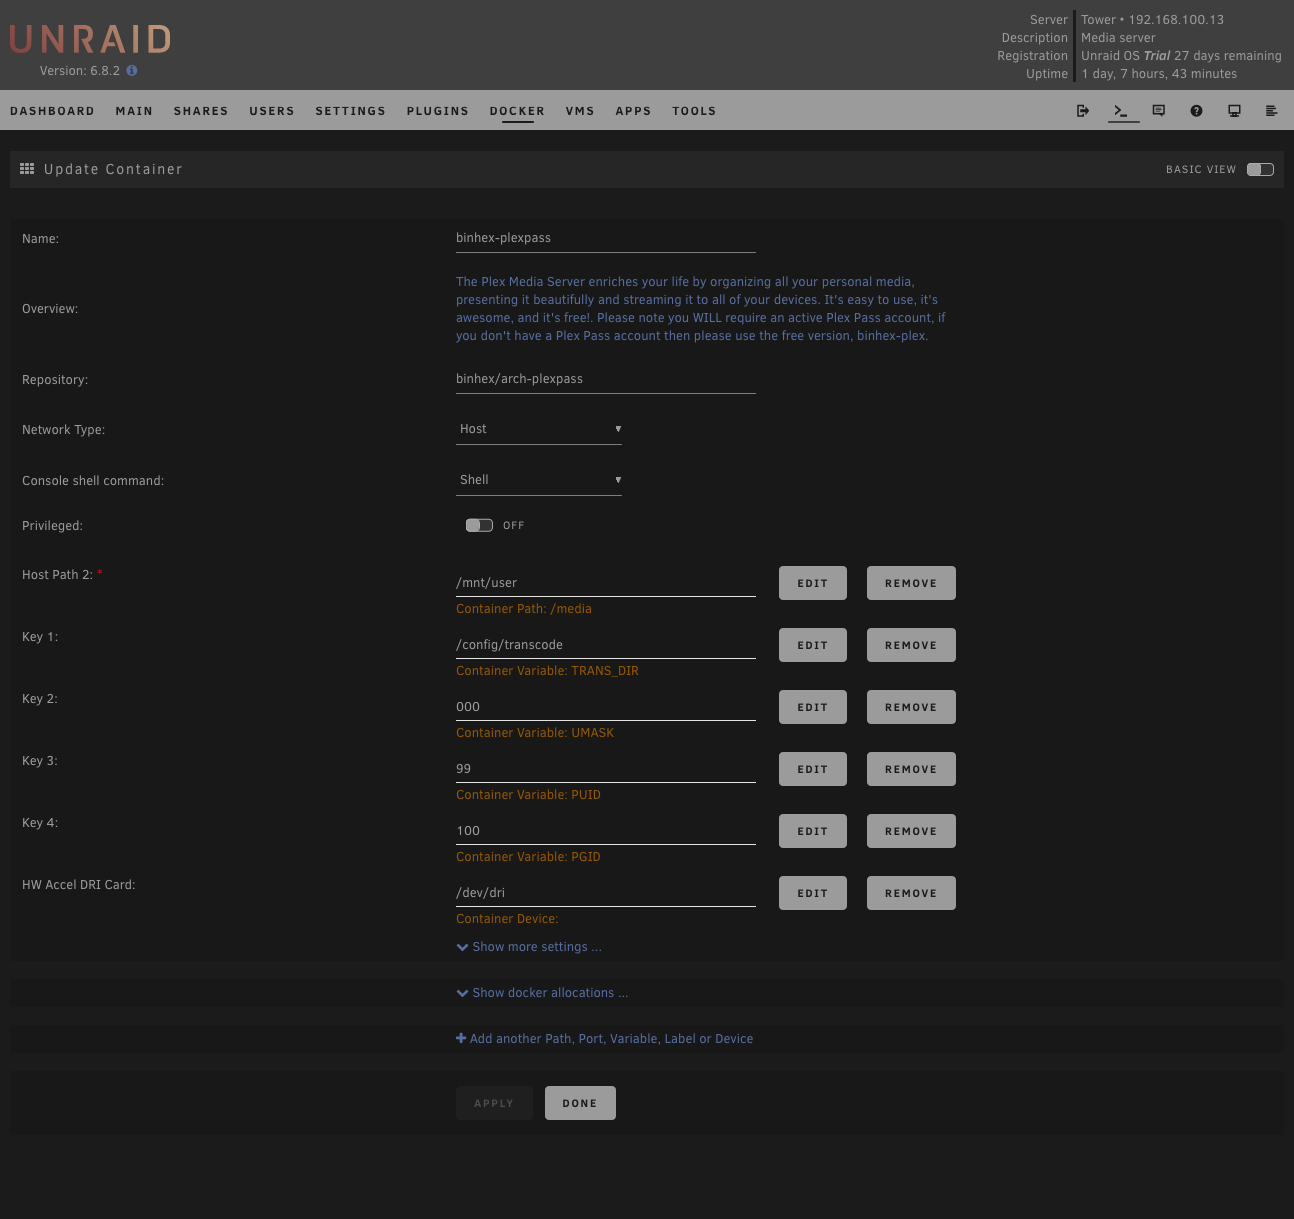Click REMOVE next to the /dev/dri device
The width and height of the screenshot is (1294, 1219).
click(x=910, y=893)
